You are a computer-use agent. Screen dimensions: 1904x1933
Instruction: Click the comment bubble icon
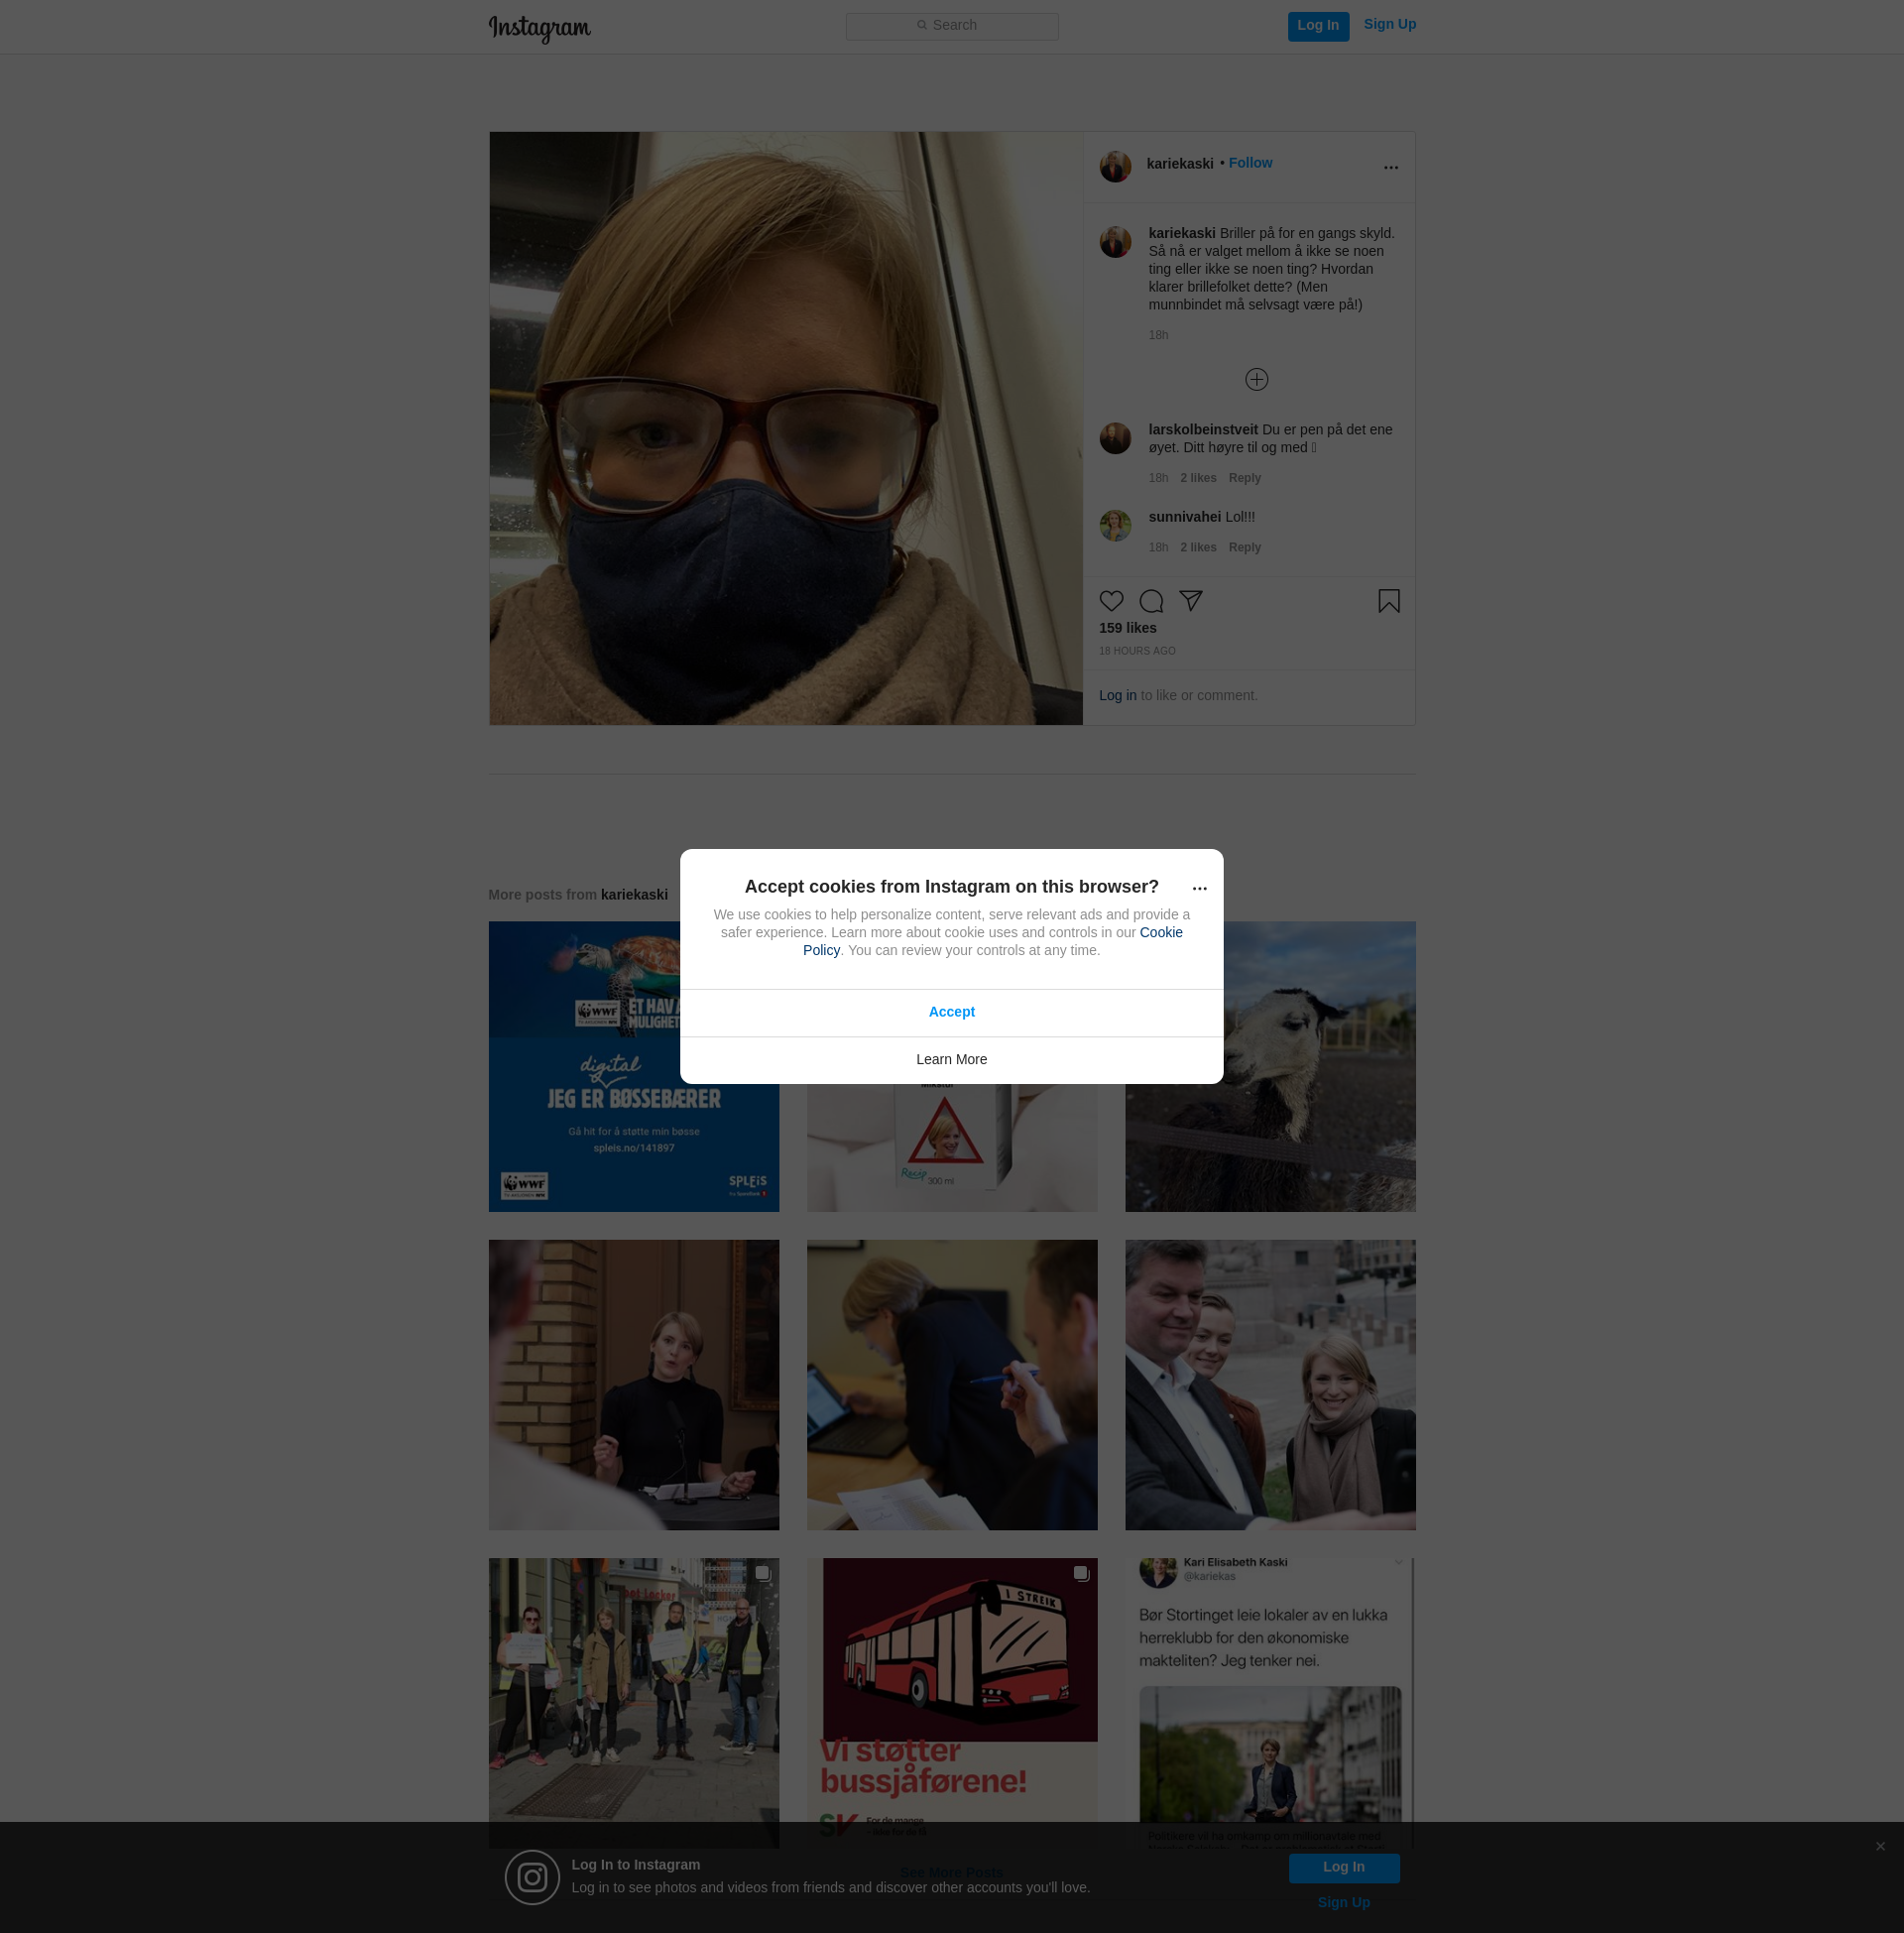pyautogui.click(x=1151, y=601)
